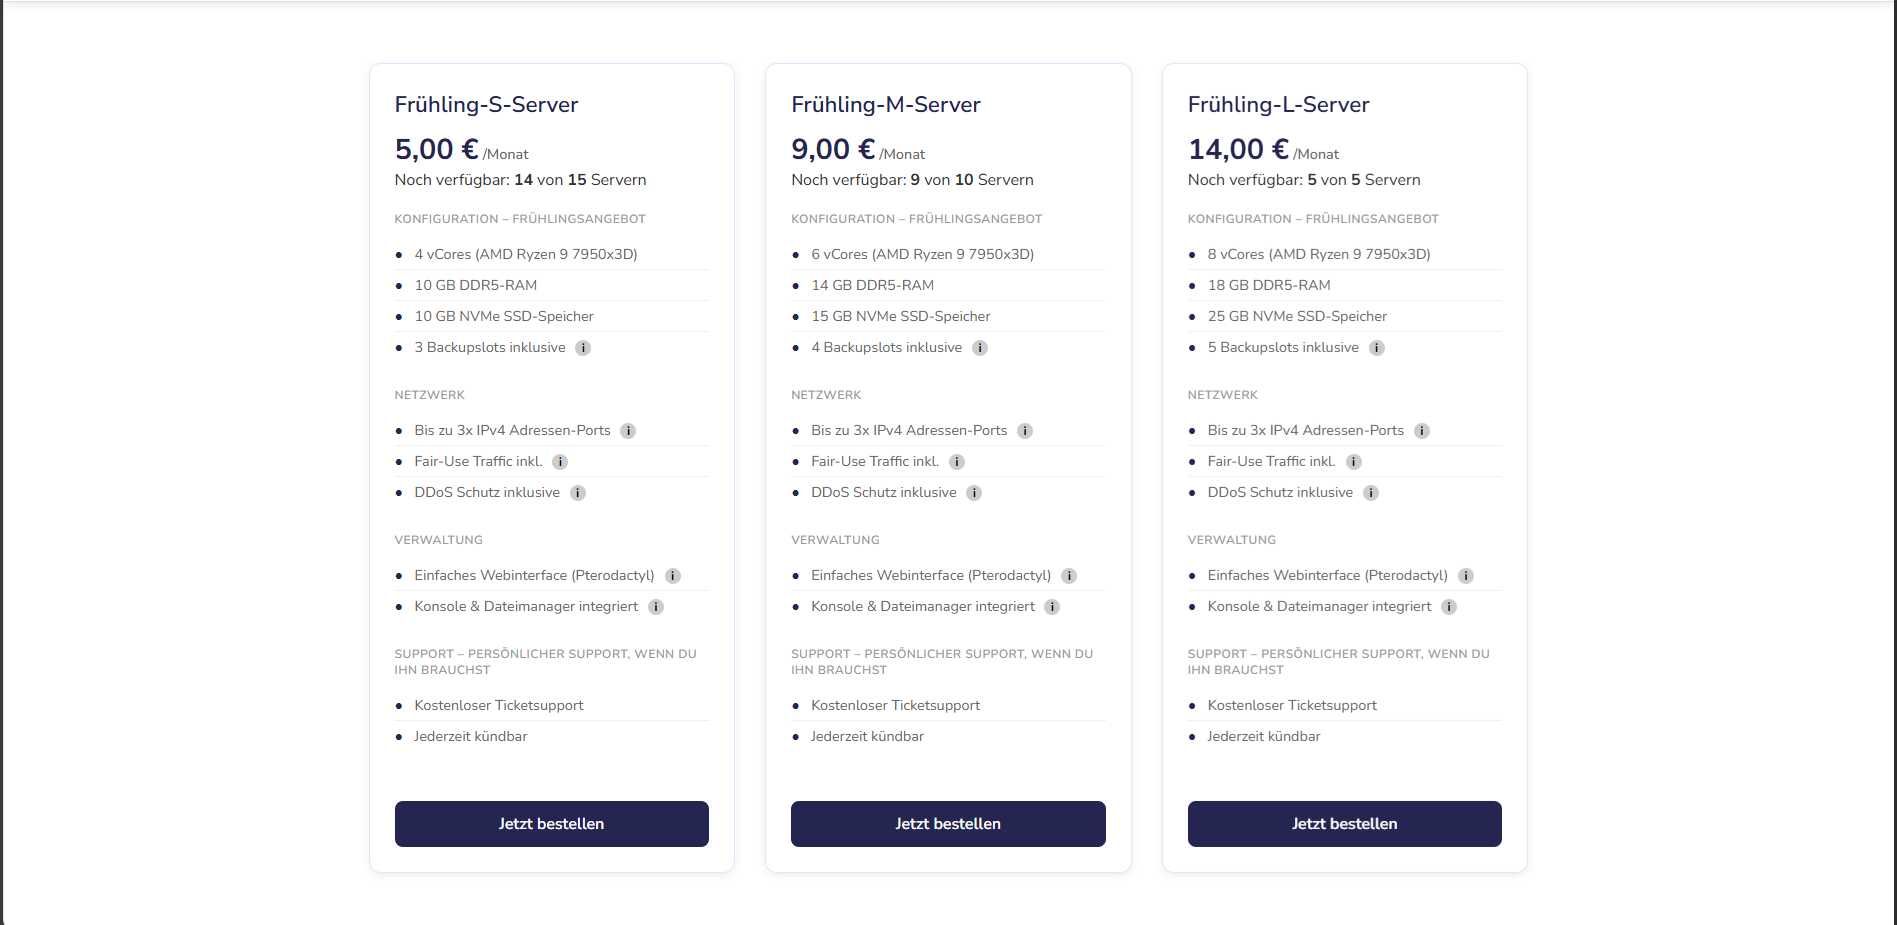This screenshot has width=1897, height=925.
Task: Open Konsole & Dateimanager info on Frühling-L
Action: [1449, 606]
